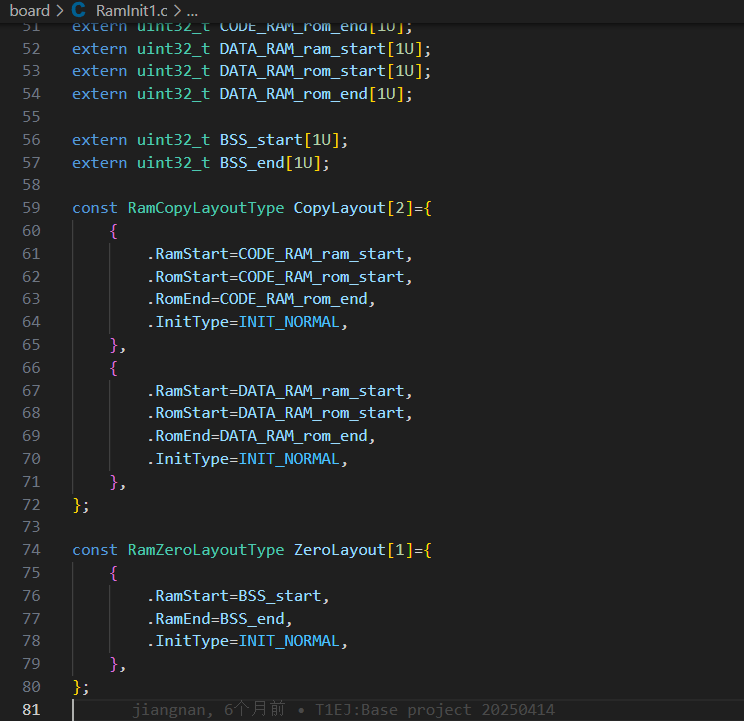Expand the breadcrumb ellipsis symbol list

tap(192, 10)
